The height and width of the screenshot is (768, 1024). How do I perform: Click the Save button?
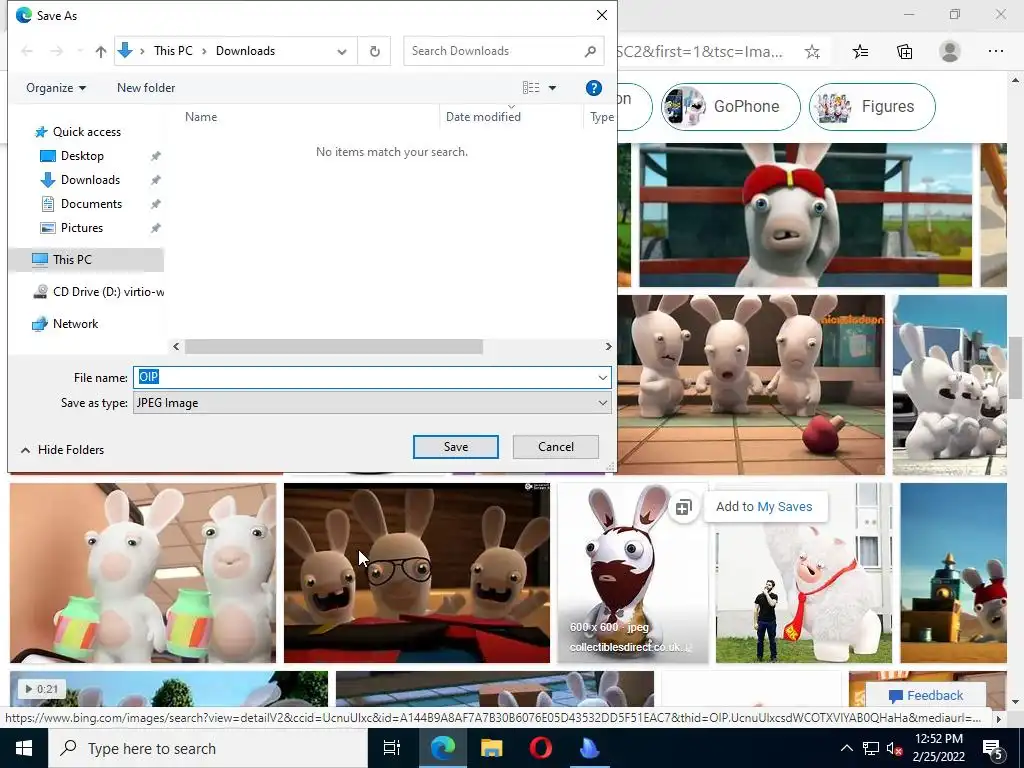(x=456, y=447)
